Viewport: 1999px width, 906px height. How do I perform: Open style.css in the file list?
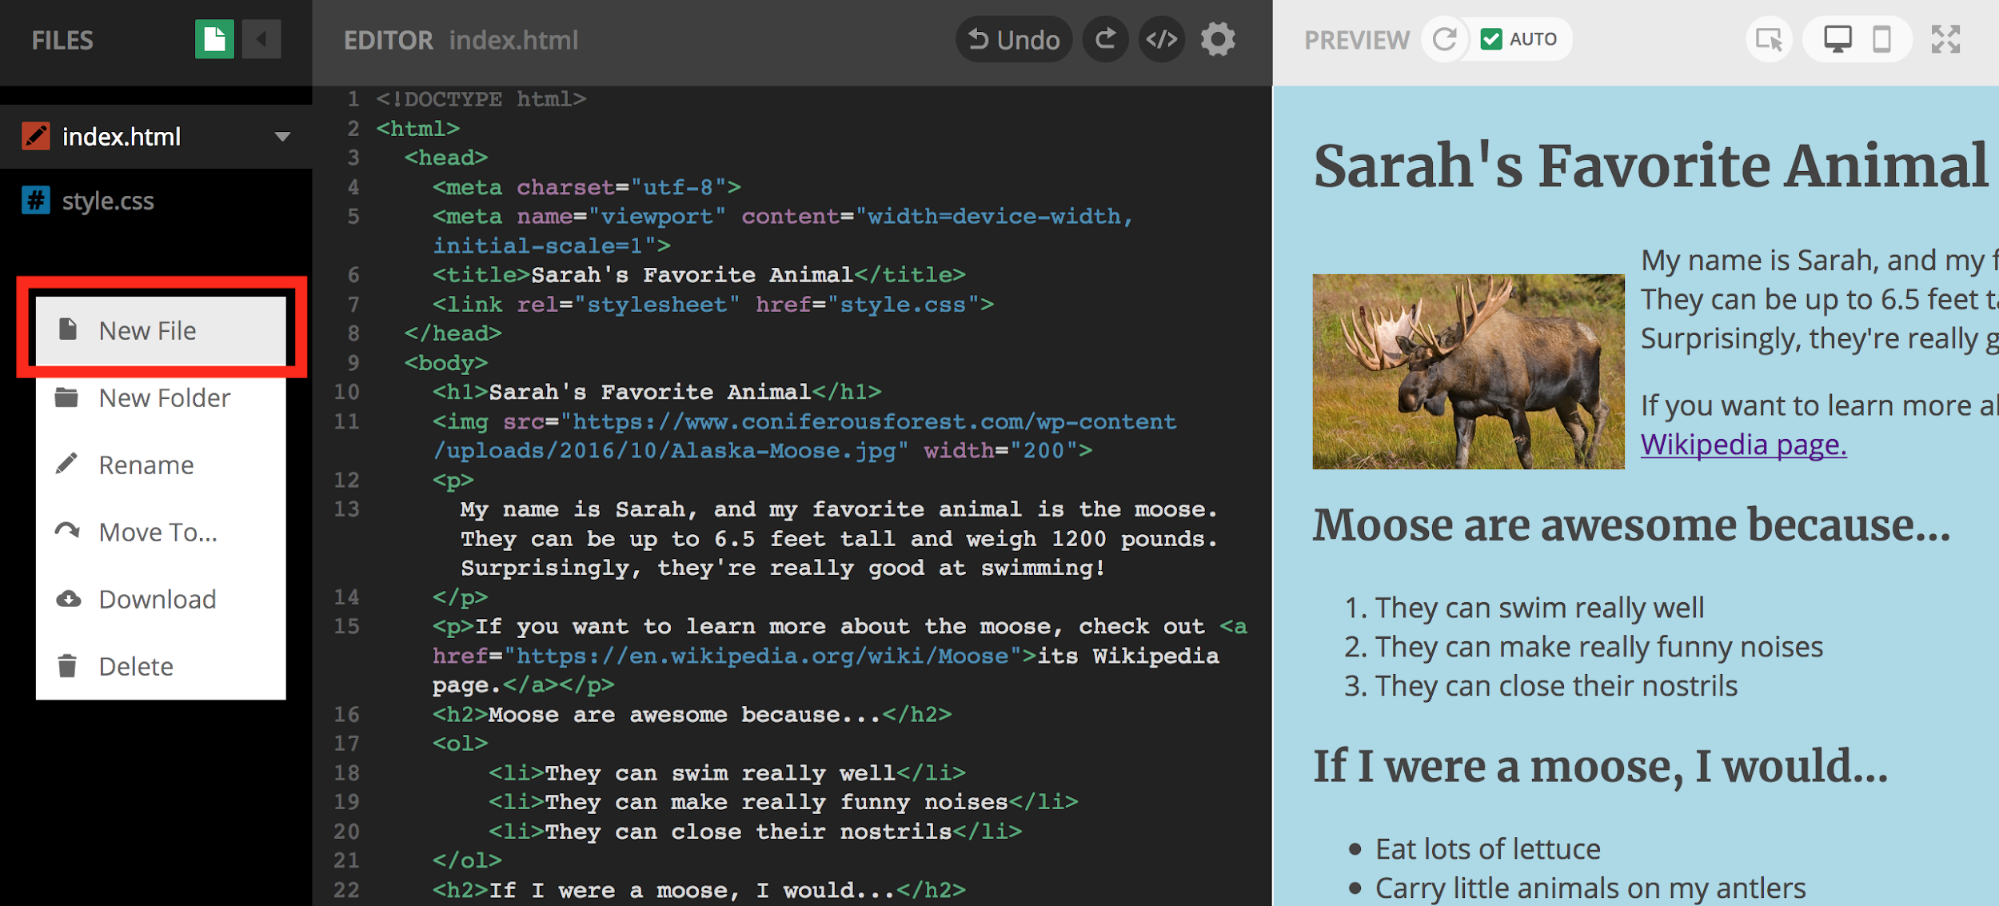[107, 201]
